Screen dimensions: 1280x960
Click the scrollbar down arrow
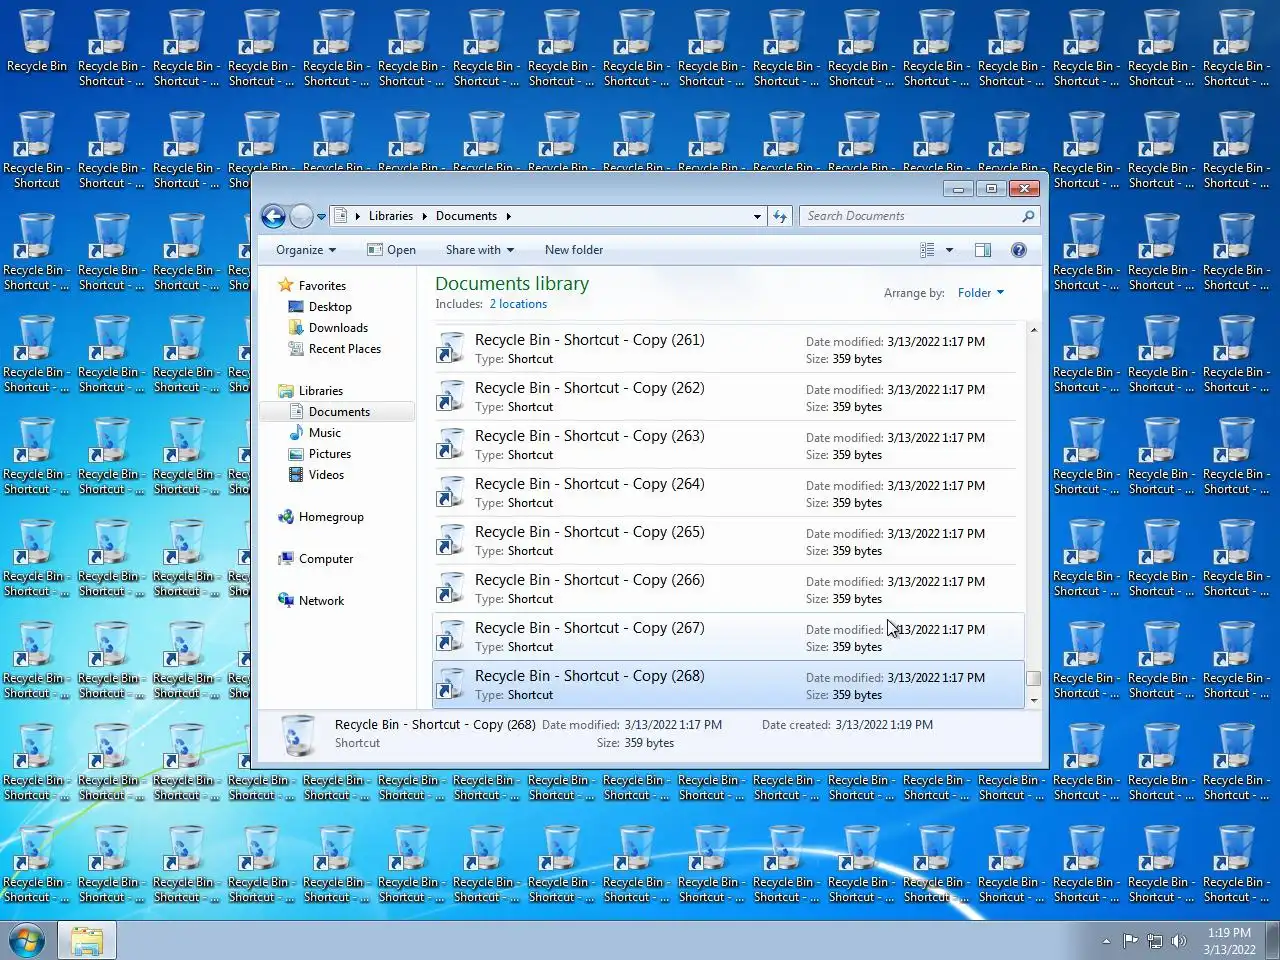pos(1033,700)
